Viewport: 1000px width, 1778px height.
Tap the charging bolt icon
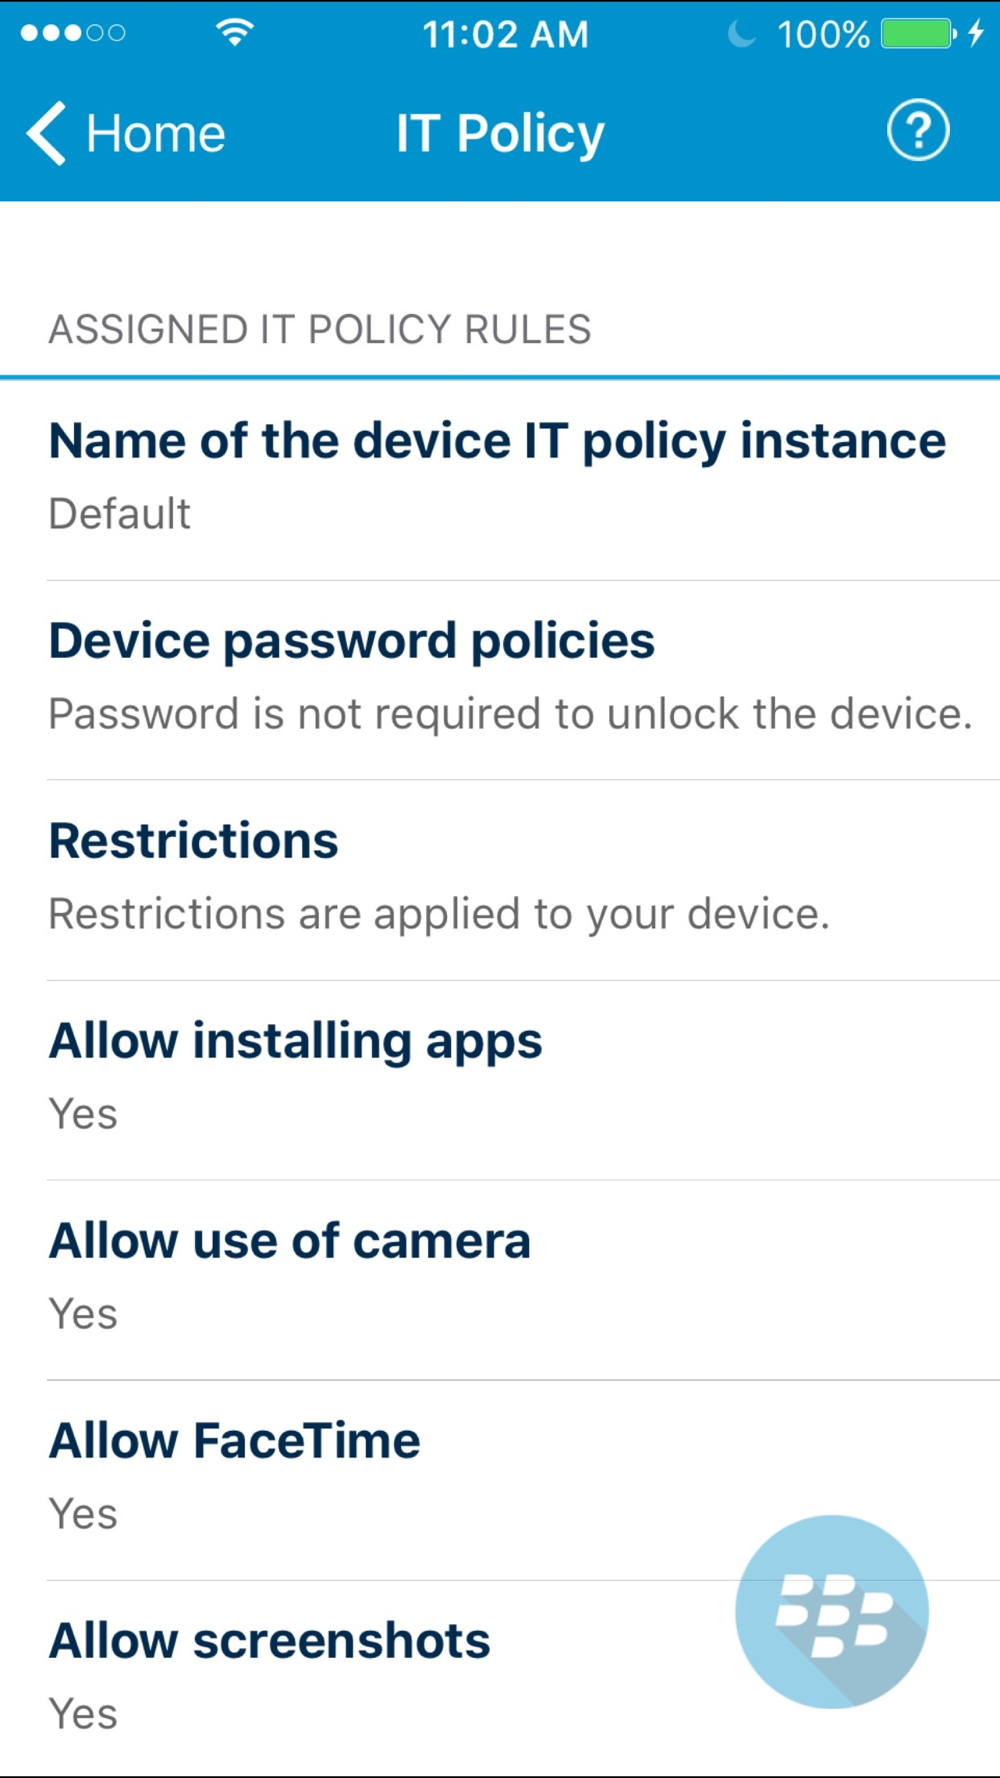[x=976, y=34]
